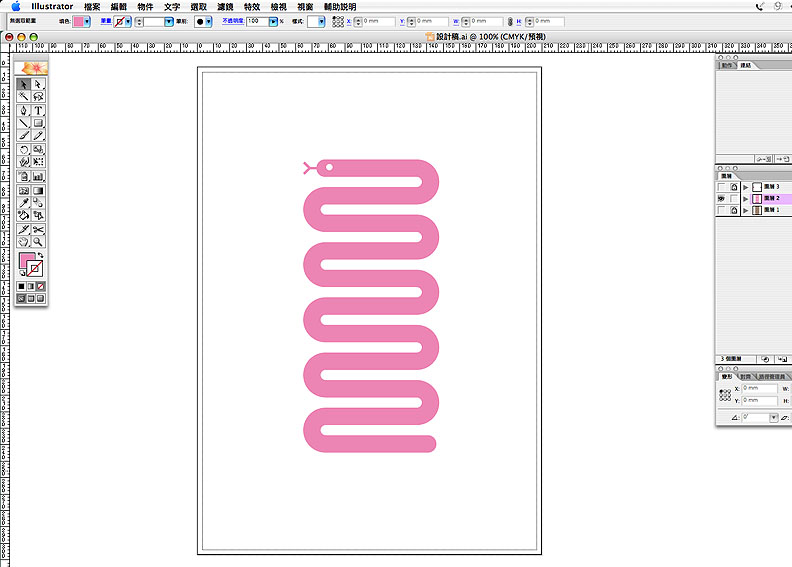The width and height of the screenshot is (792, 567).
Task: Open stroke color dropdown in control bar
Action: (x=128, y=21)
